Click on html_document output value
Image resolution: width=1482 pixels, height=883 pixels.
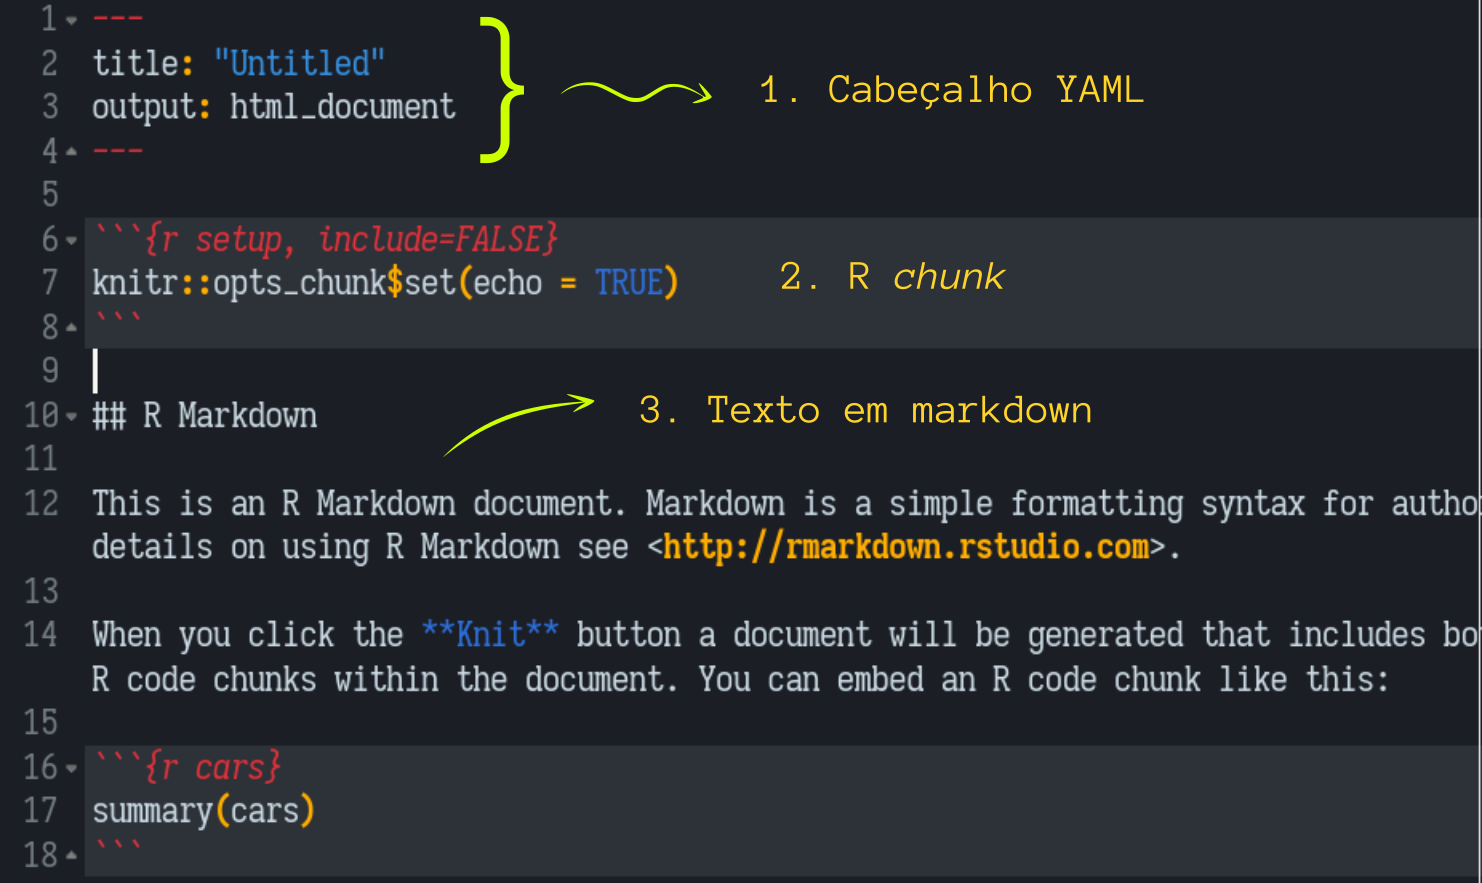coord(342,107)
